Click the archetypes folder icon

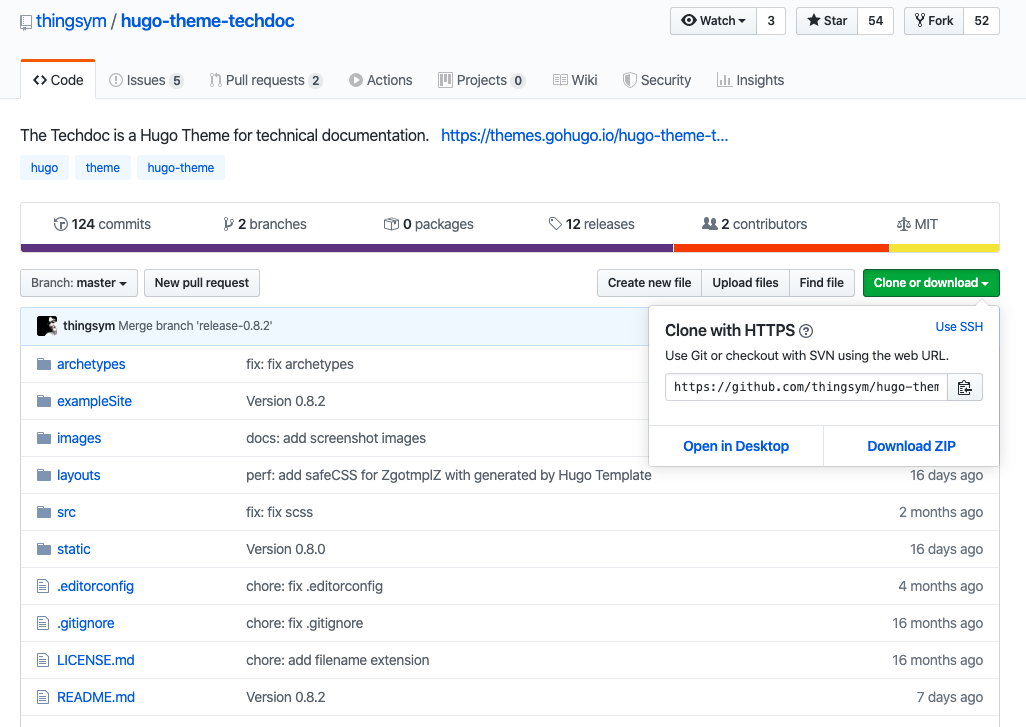(x=44, y=364)
